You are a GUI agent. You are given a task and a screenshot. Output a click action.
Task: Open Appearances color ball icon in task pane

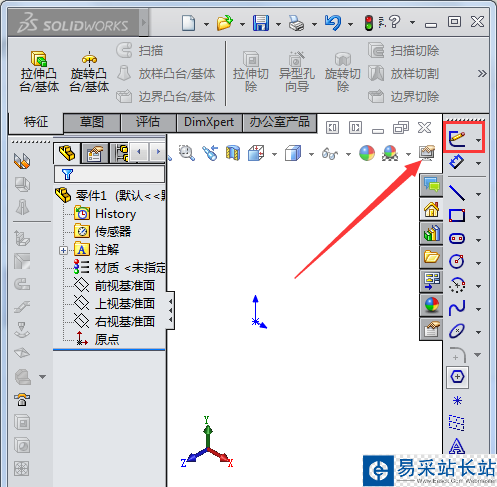point(431,305)
